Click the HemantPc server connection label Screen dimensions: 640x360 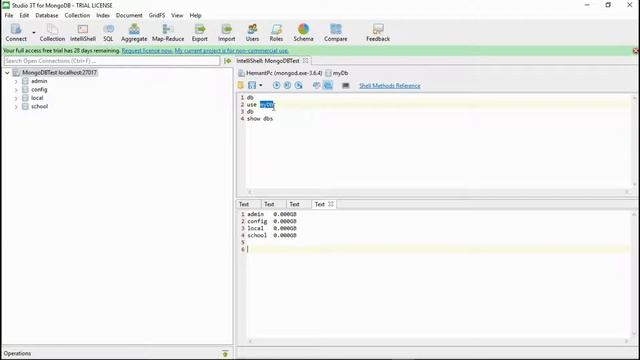[x=284, y=73]
